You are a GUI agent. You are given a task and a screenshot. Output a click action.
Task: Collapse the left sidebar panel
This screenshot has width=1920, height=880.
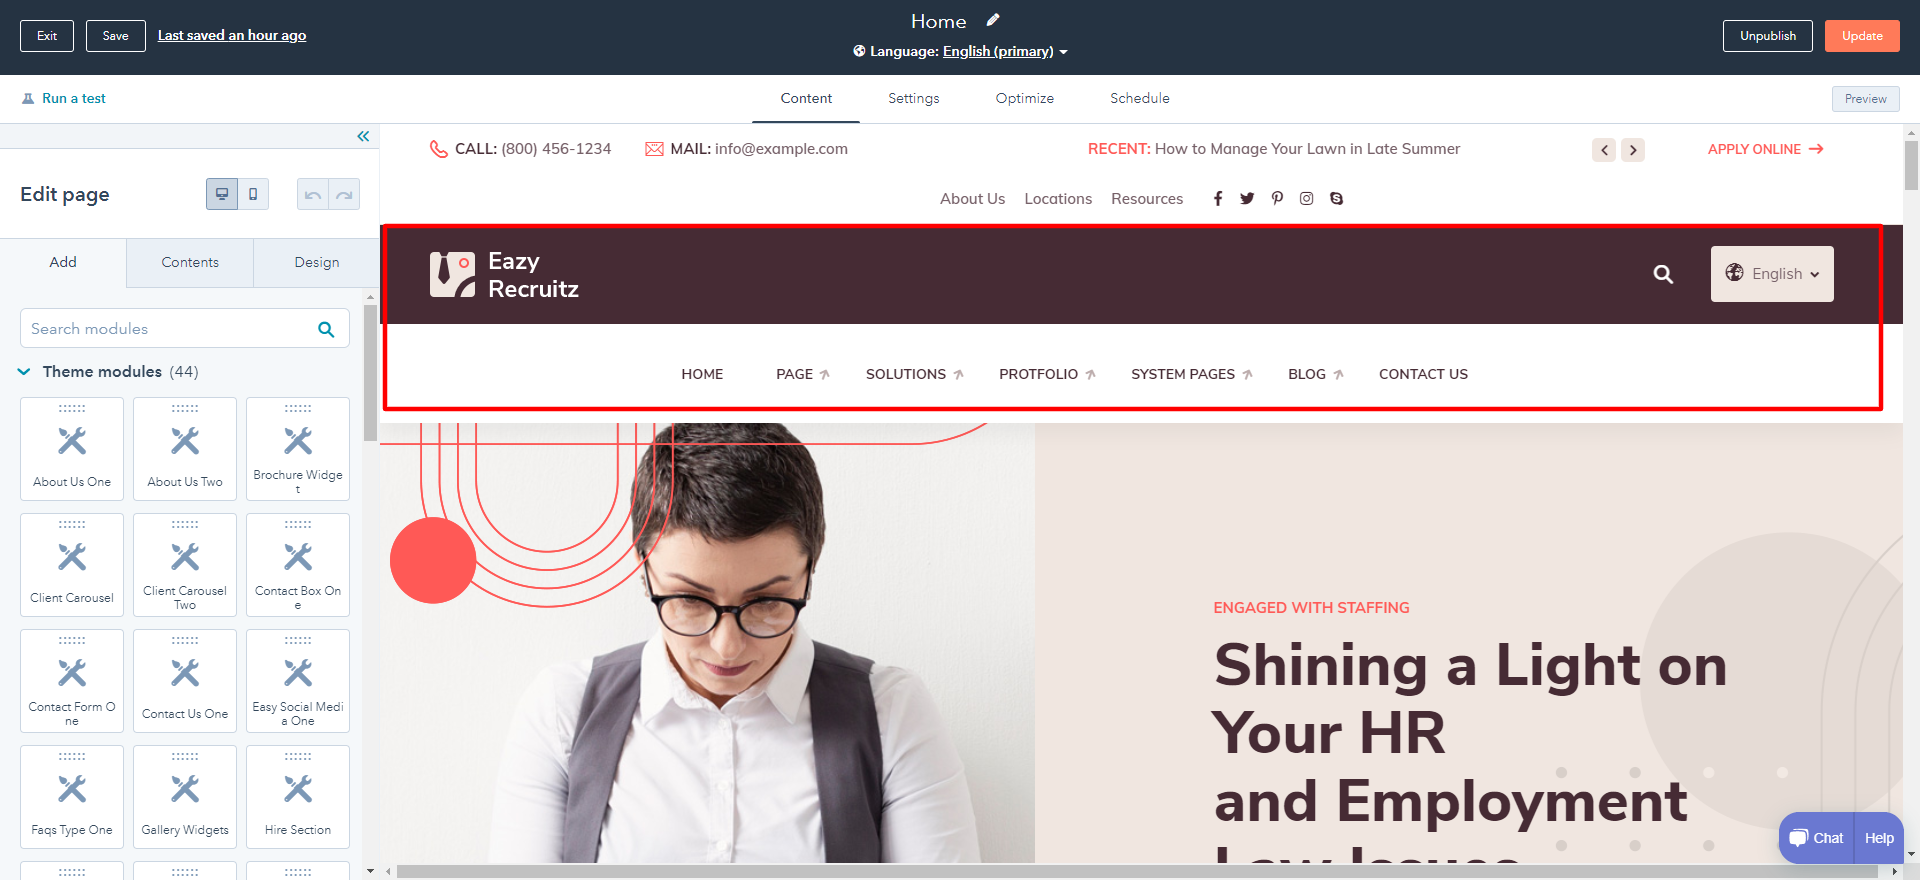pyautogui.click(x=363, y=136)
